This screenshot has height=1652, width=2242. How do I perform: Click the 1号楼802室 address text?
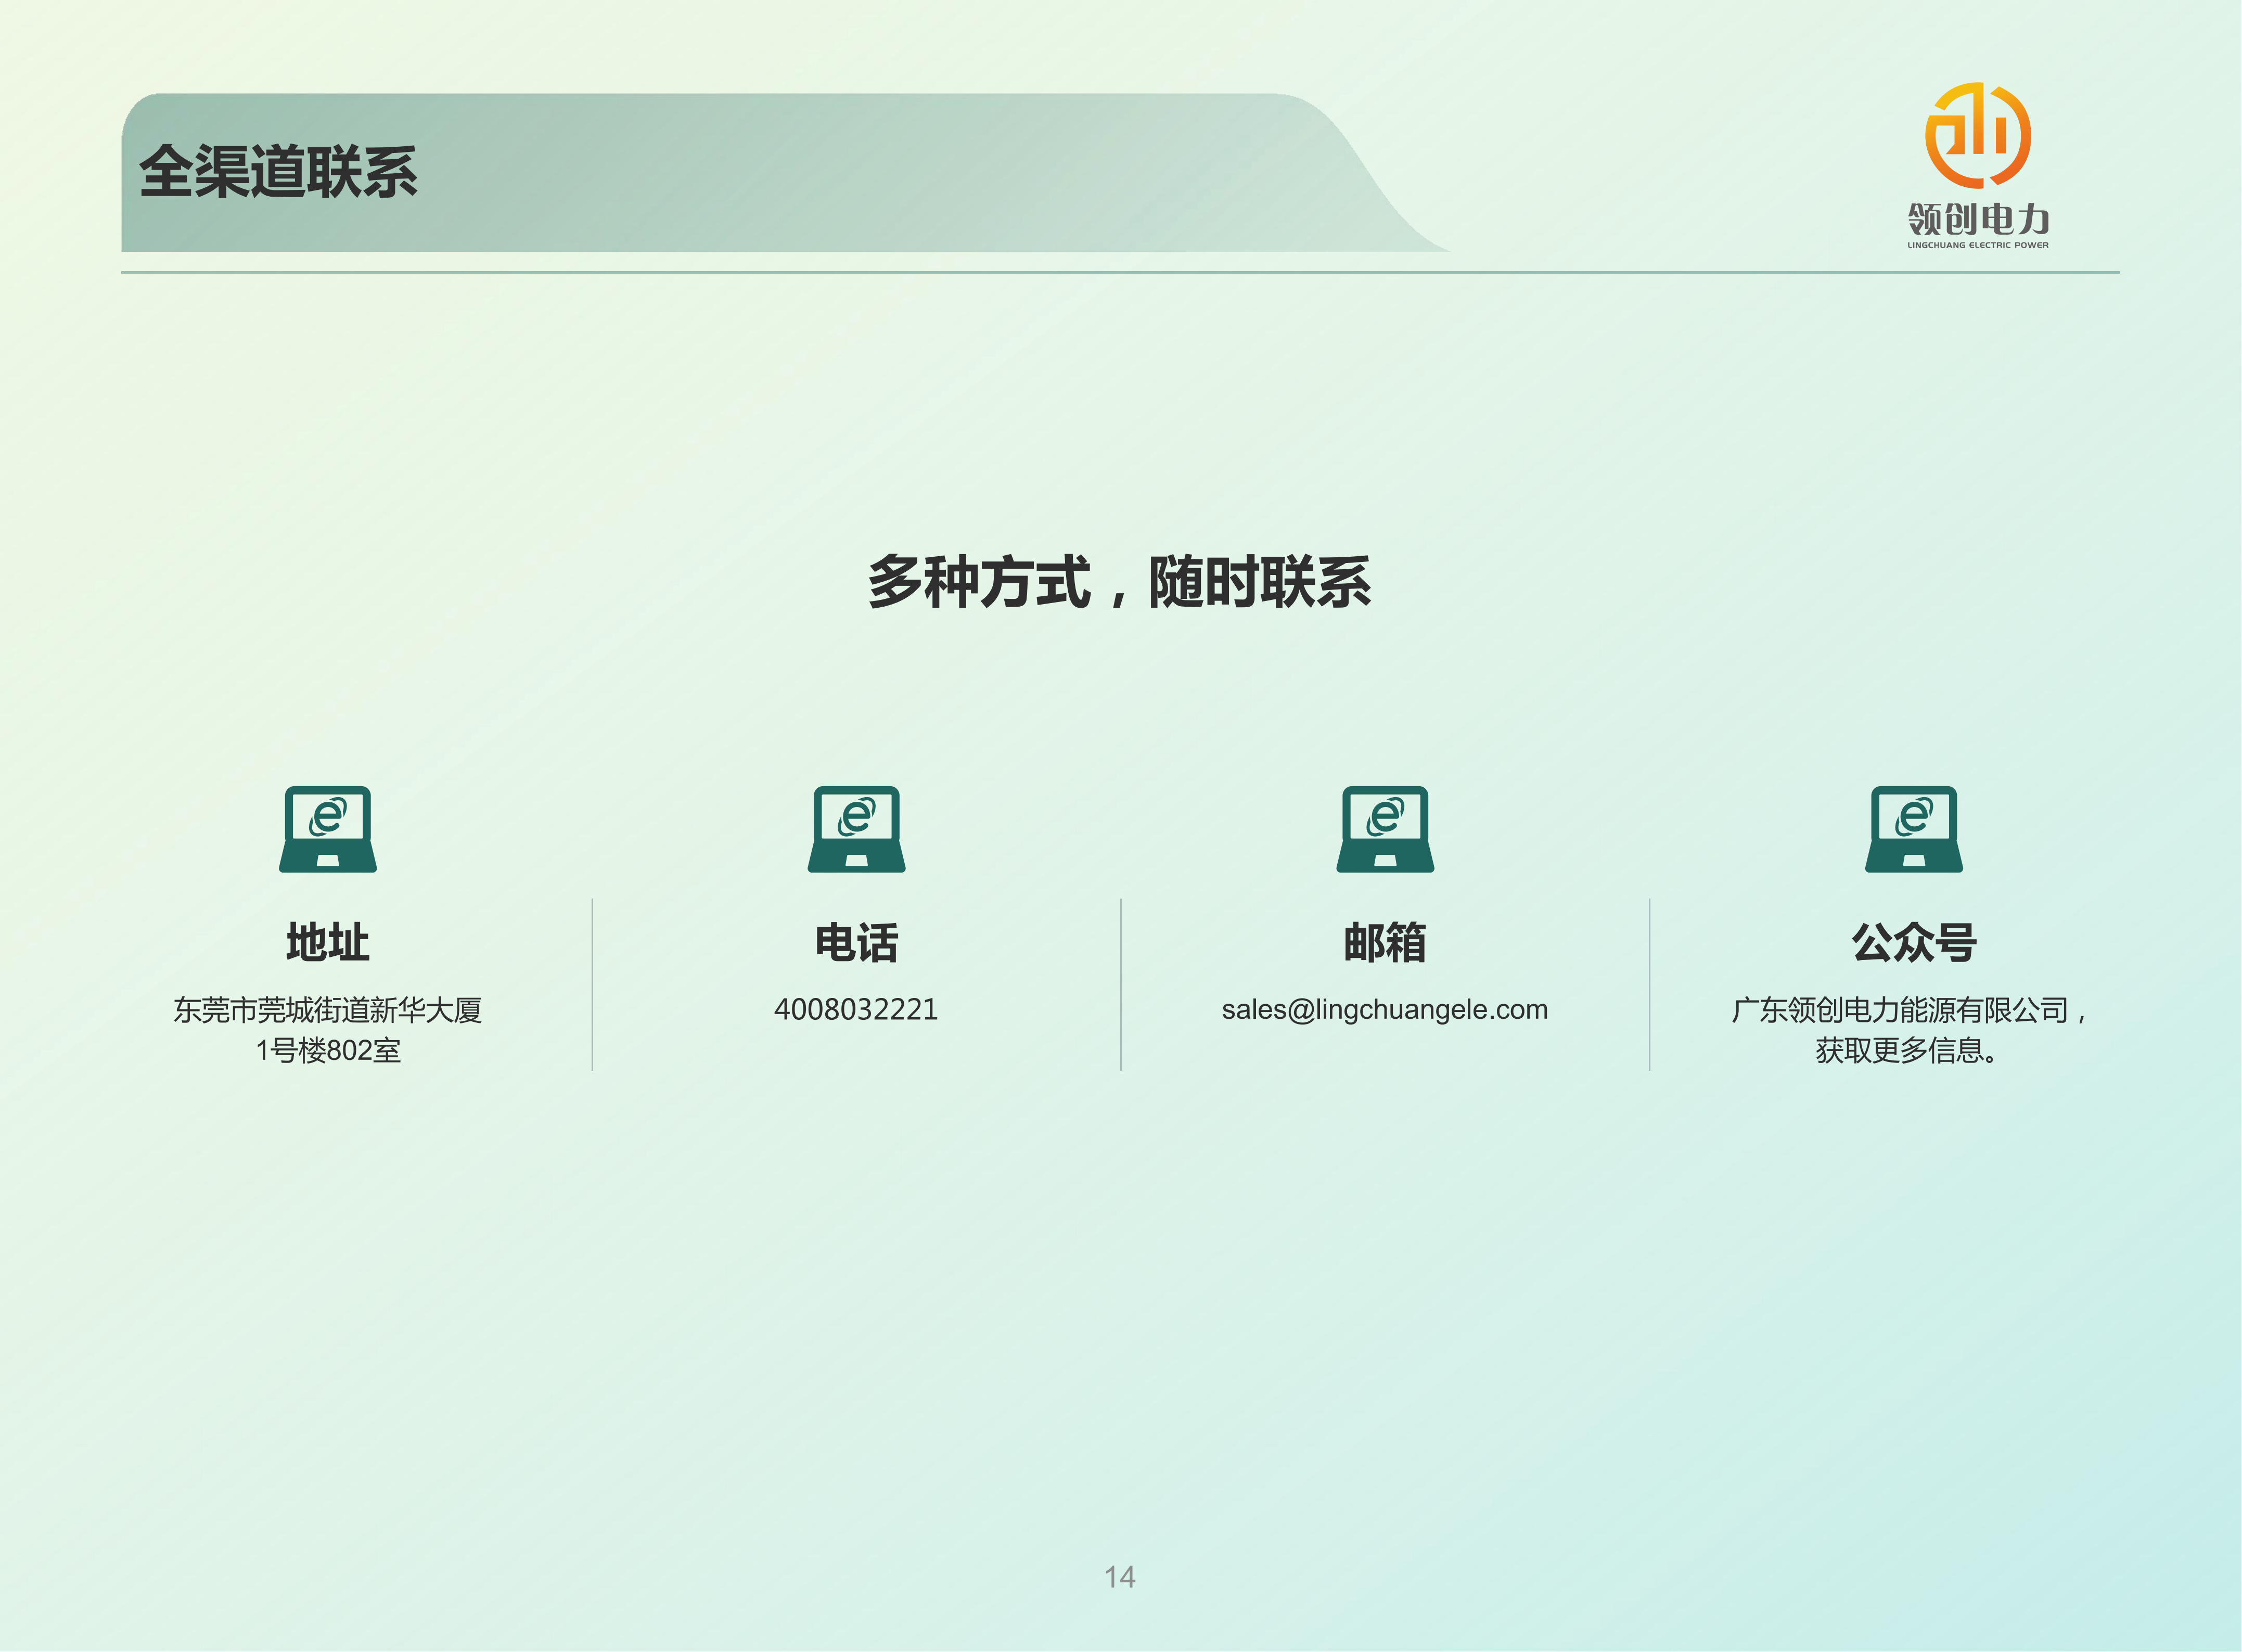click(x=328, y=1051)
